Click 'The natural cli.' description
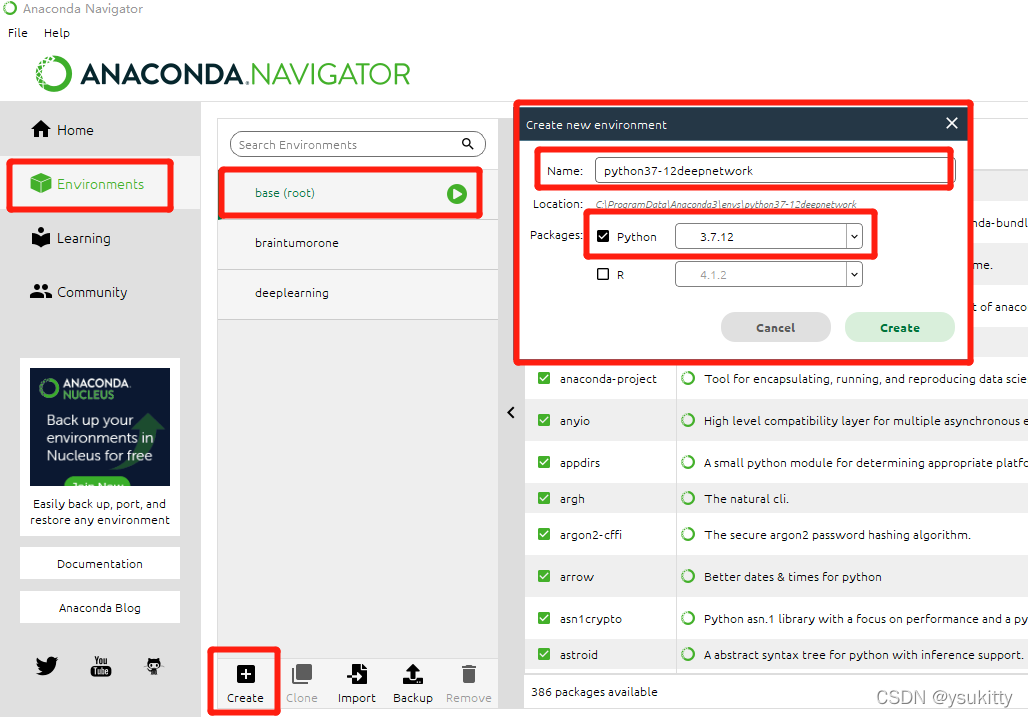 pyautogui.click(x=746, y=499)
